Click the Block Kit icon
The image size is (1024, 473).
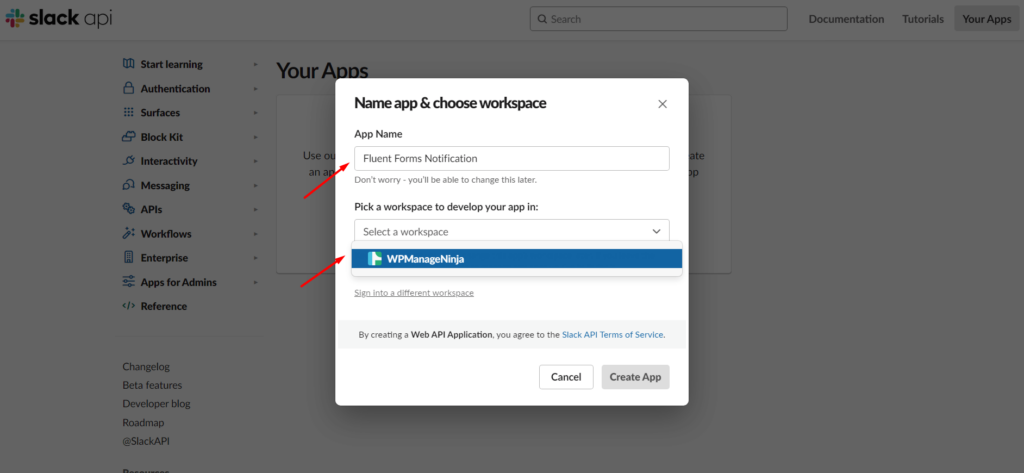click(129, 137)
